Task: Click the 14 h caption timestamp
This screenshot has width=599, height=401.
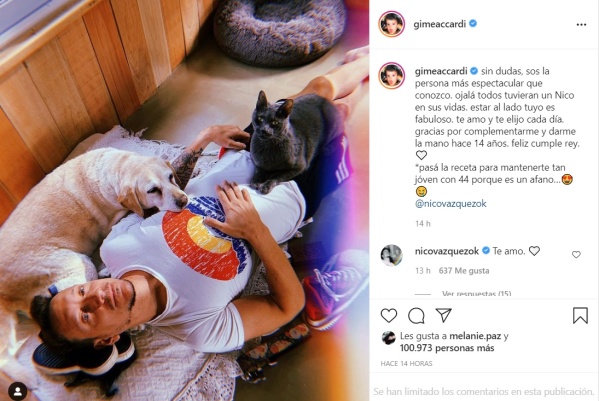Action: [423, 224]
